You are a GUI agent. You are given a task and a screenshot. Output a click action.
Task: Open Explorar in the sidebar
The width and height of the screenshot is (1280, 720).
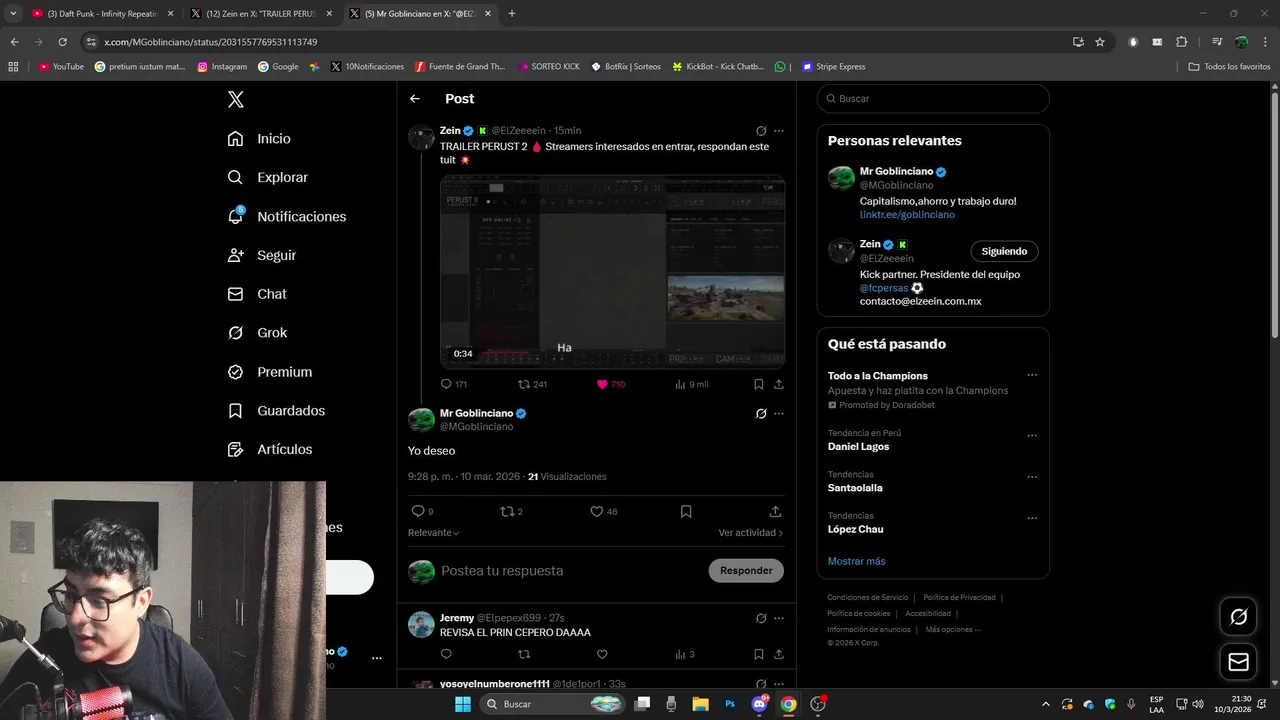[267, 177]
